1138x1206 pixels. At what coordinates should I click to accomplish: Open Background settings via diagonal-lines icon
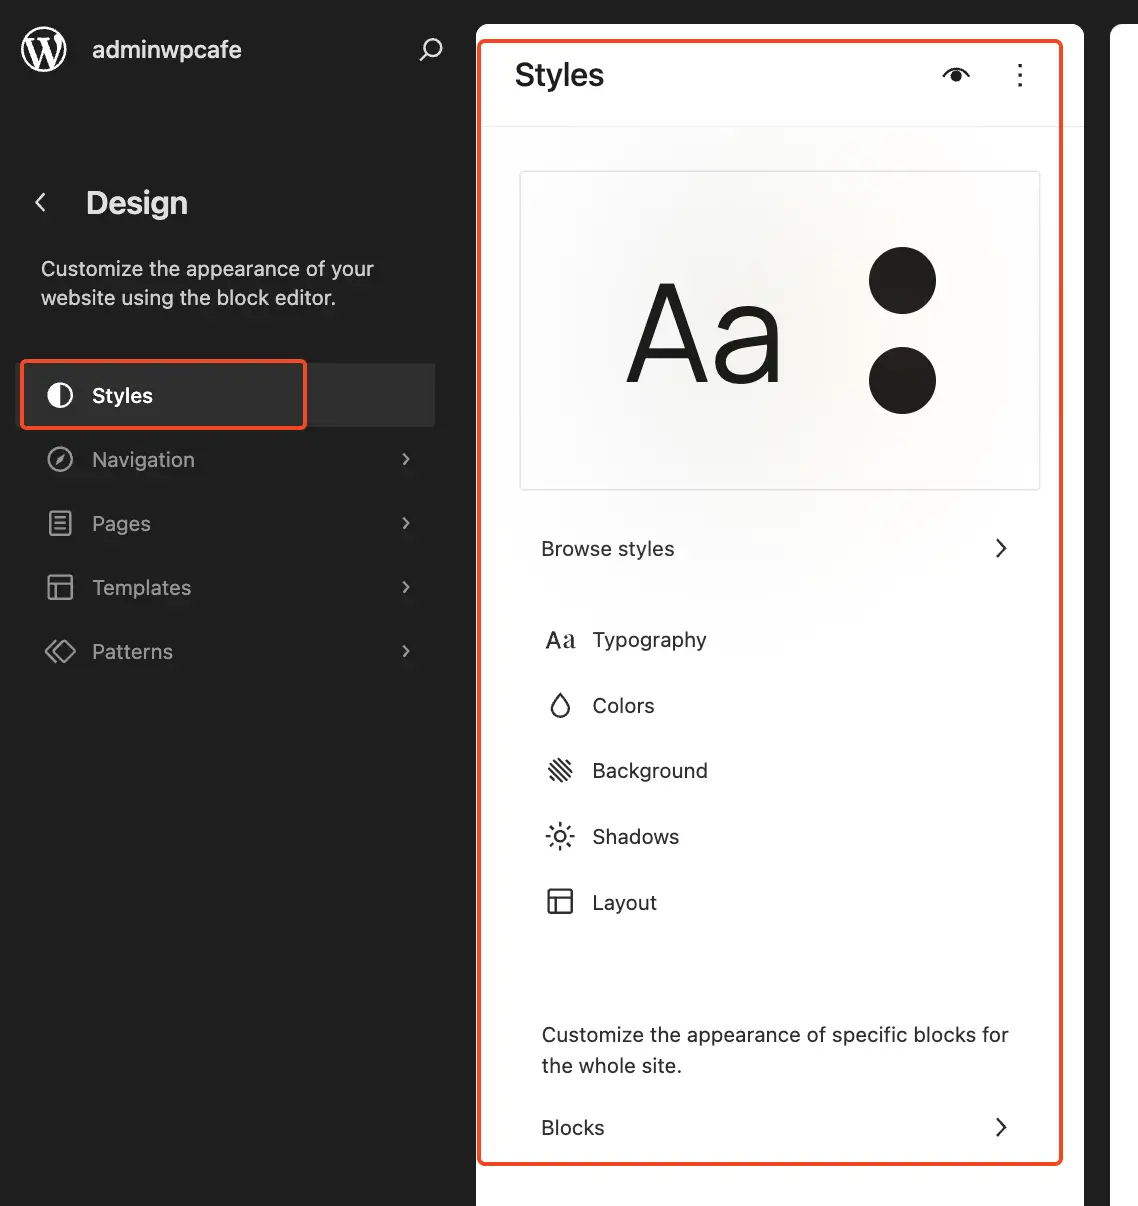pos(560,770)
